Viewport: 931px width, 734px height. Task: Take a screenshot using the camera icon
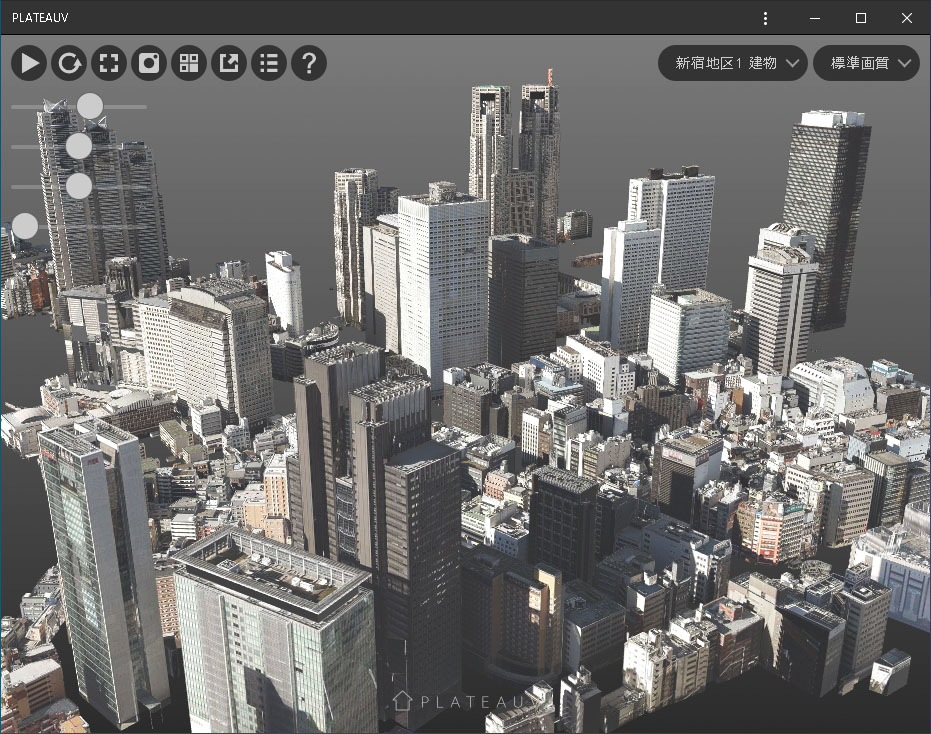point(149,63)
